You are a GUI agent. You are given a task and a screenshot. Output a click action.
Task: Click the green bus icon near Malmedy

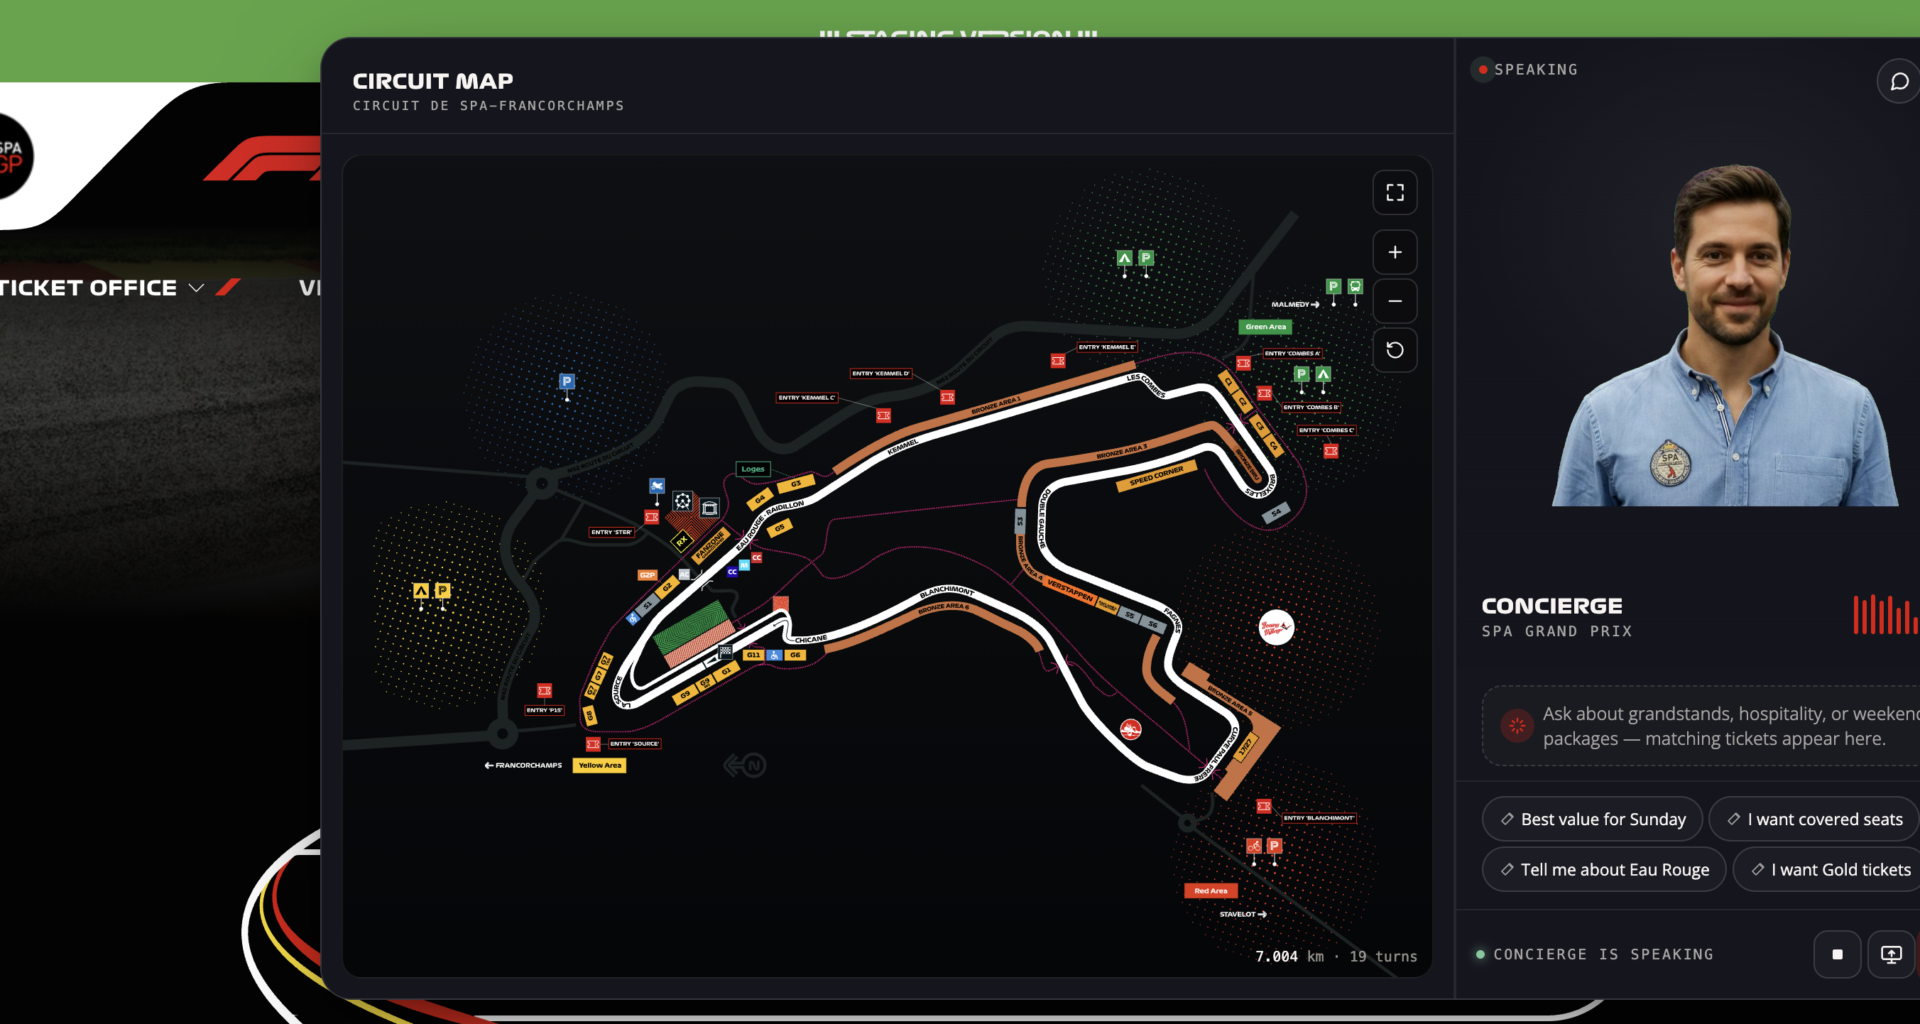click(1355, 286)
